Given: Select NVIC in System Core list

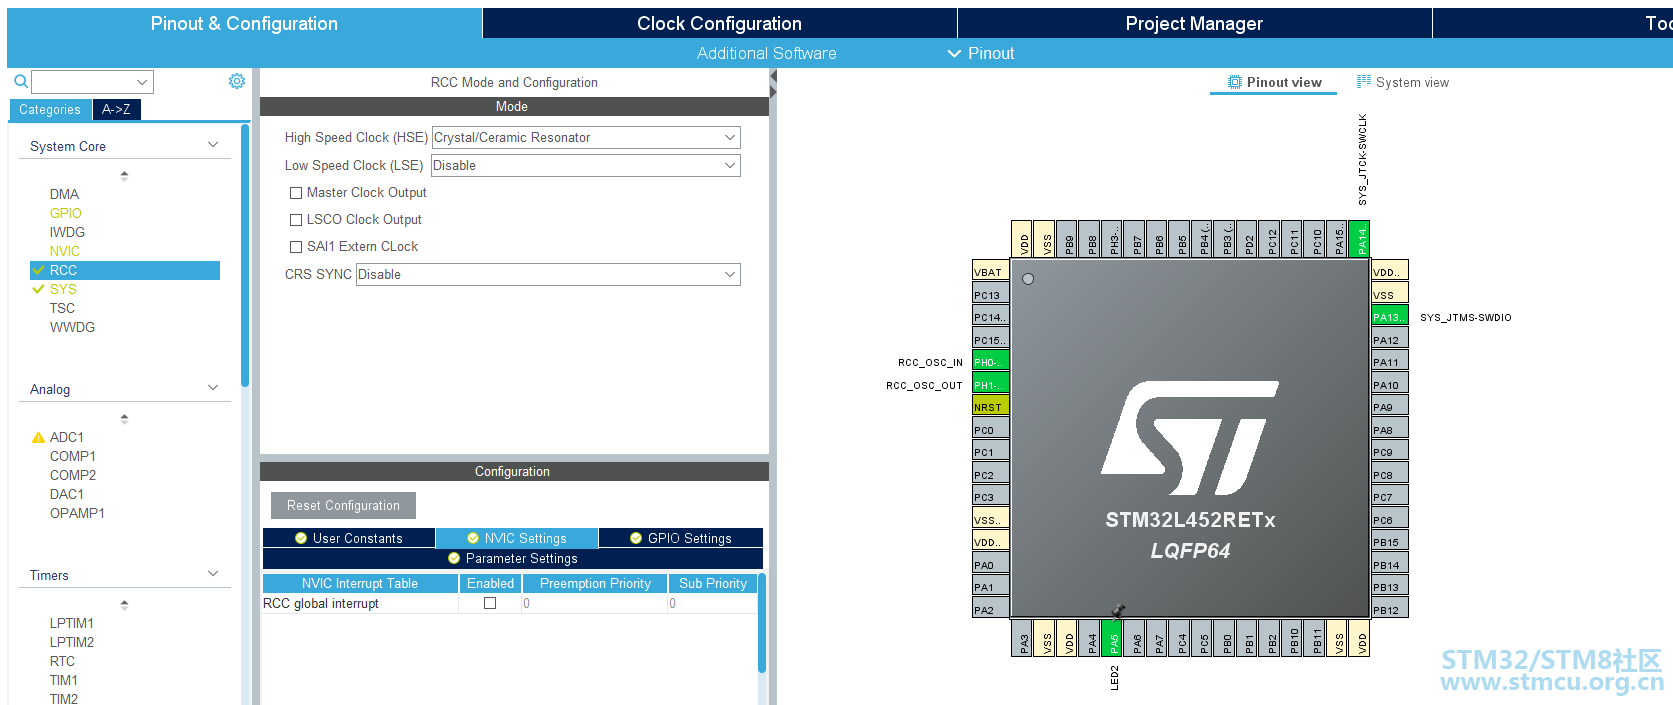Looking at the screenshot, I should pos(65,251).
